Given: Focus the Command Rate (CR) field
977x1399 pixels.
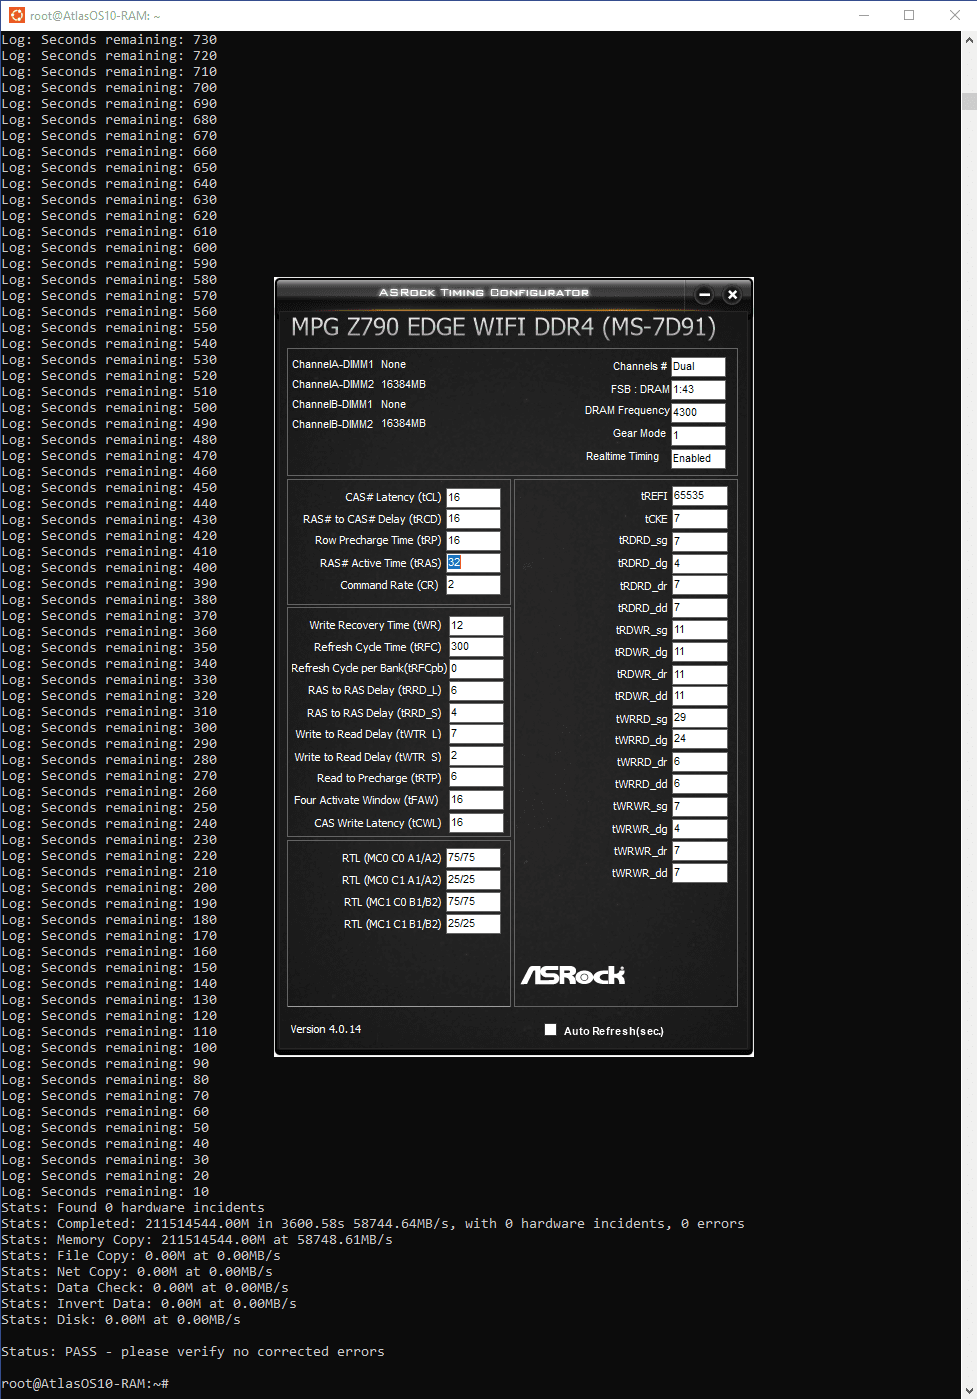Looking at the screenshot, I should 473,585.
